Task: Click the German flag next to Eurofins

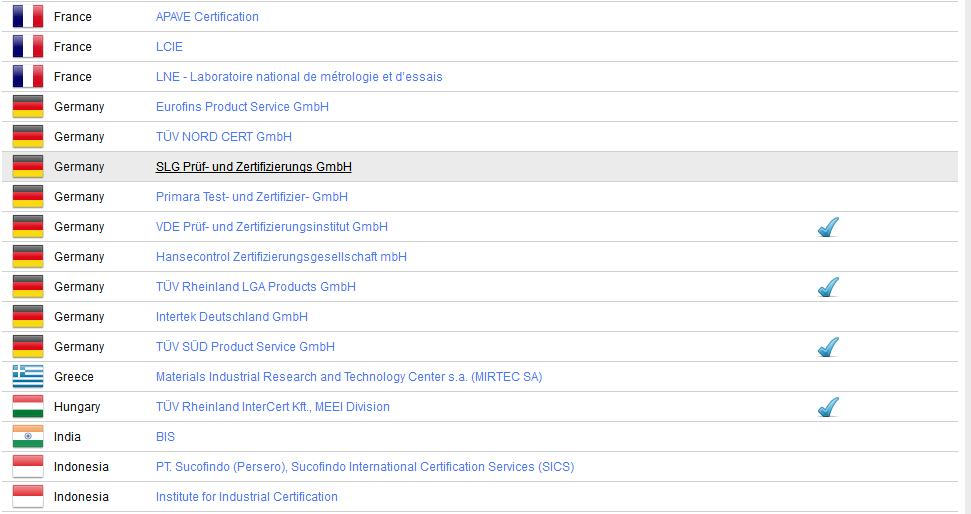Action: click(27, 107)
